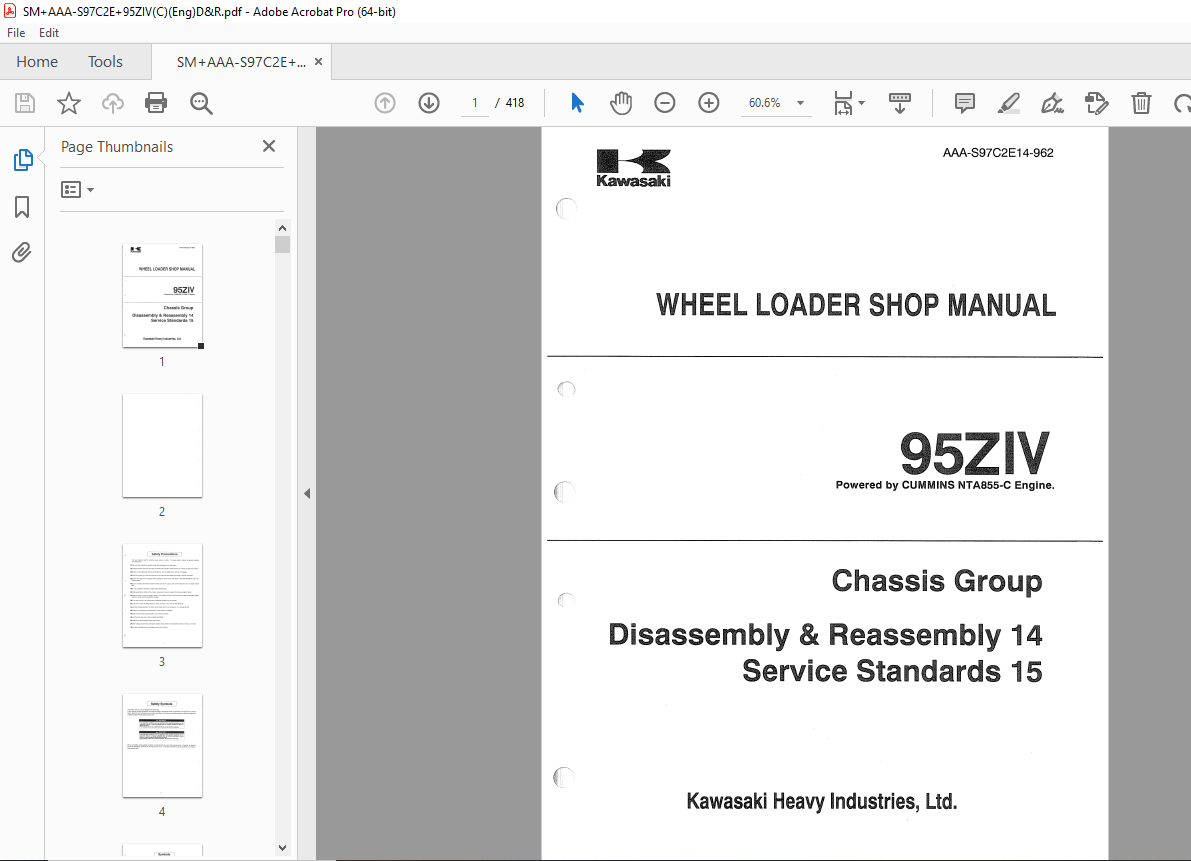The height and width of the screenshot is (861, 1191).
Task: Click the scrolling mode keyboard icon
Action: click(899, 102)
